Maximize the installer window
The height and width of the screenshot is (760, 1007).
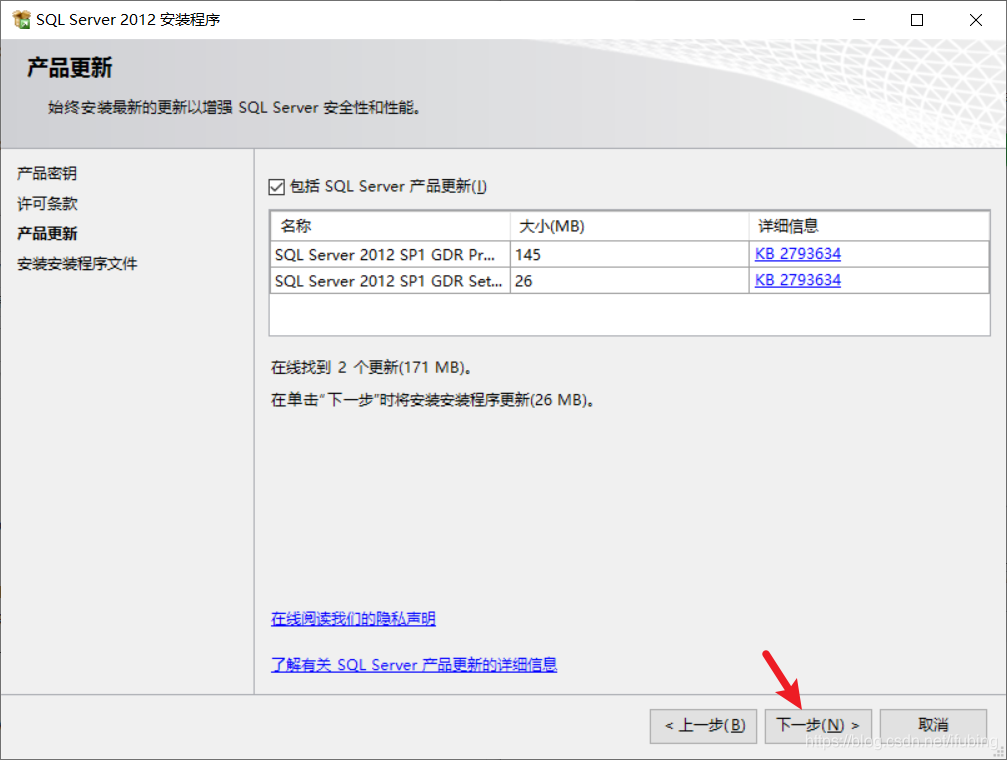click(917, 19)
